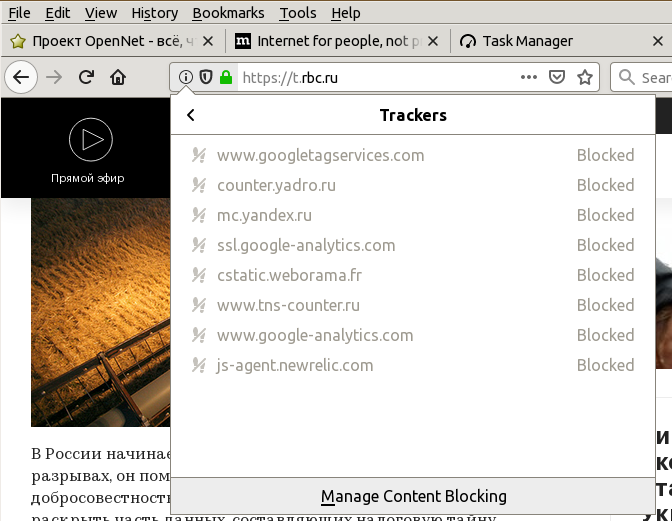This screenshot has height=521, width=672.
Task: Open the Tools menu
Action: click(x=298, y=13)
